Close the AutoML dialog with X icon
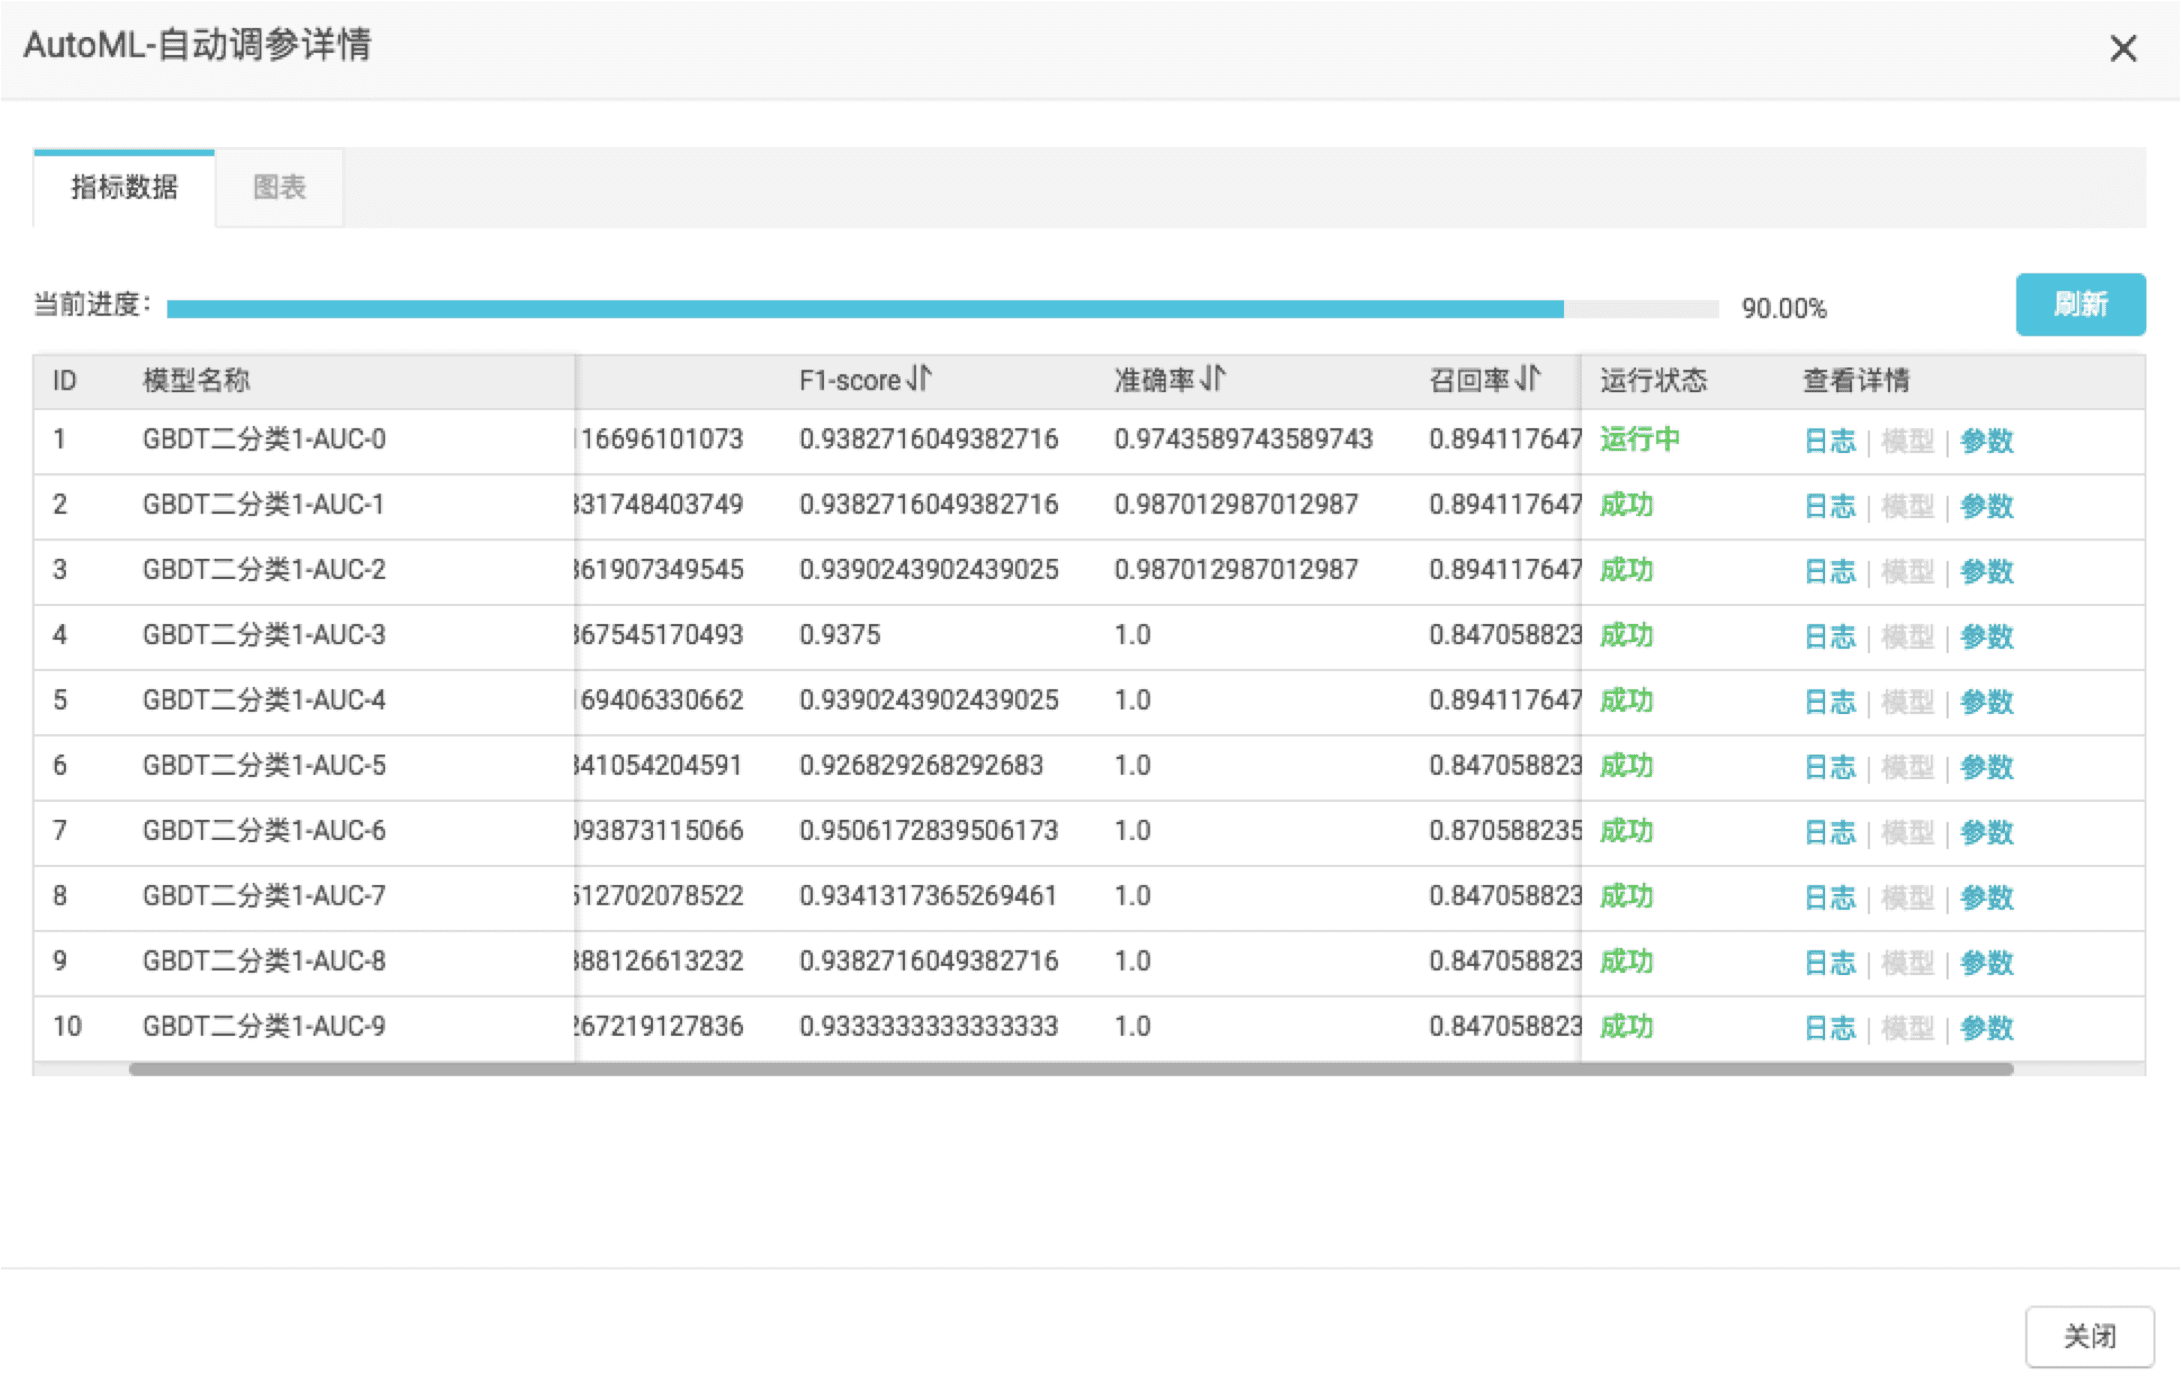This screenshot has height=1398, width=2181. click(2123, 48)
